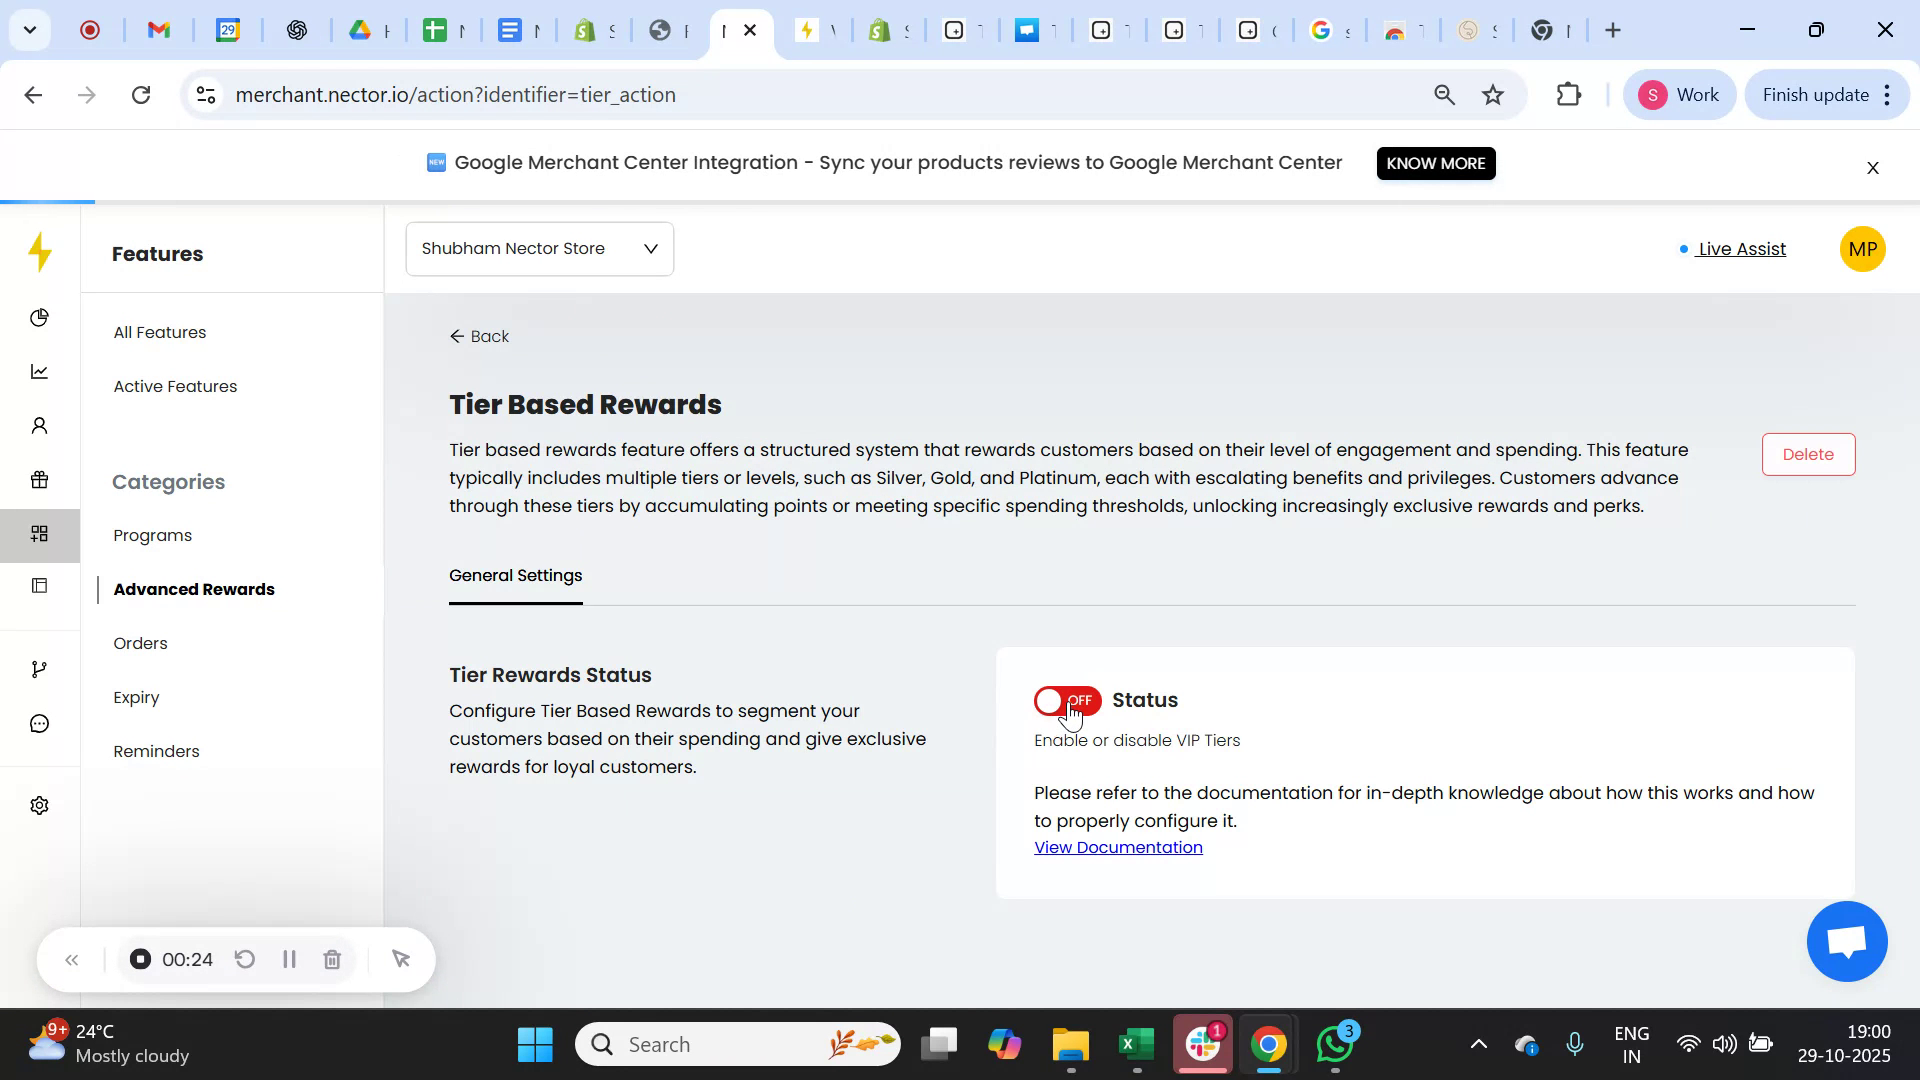This screenshot has height=1080, width=1920.
Task: Stop the recording timer
Action: [138, 959]
